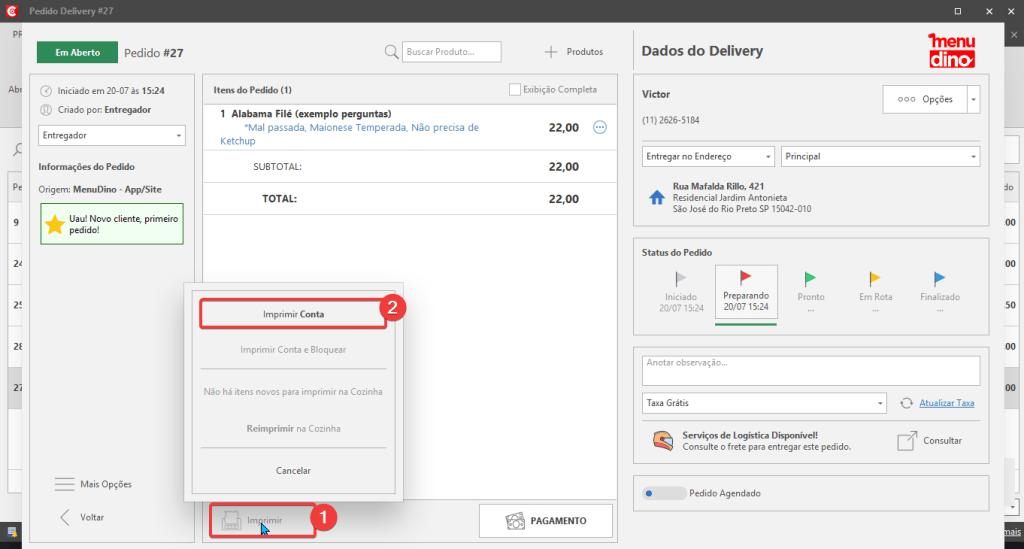Click the Consultar label
The image size is (1024, 549).
point(942,441)
